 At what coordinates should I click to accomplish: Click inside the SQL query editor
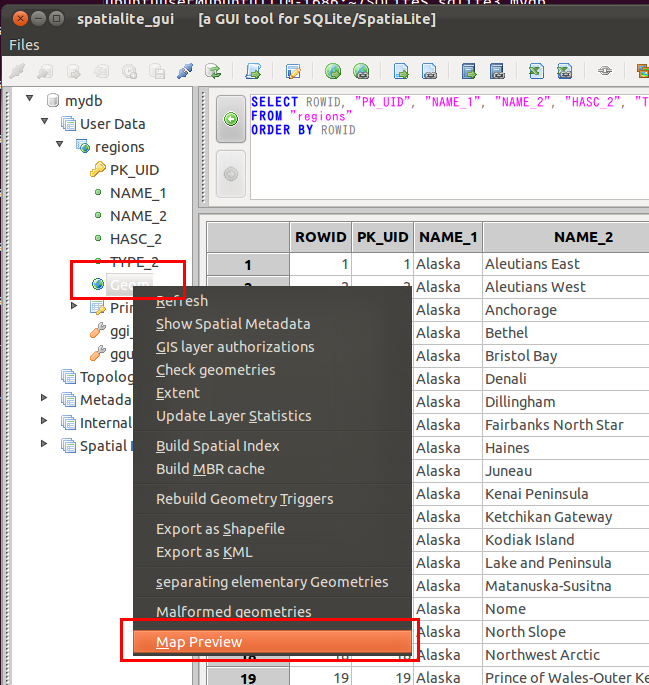click(449, 147)
